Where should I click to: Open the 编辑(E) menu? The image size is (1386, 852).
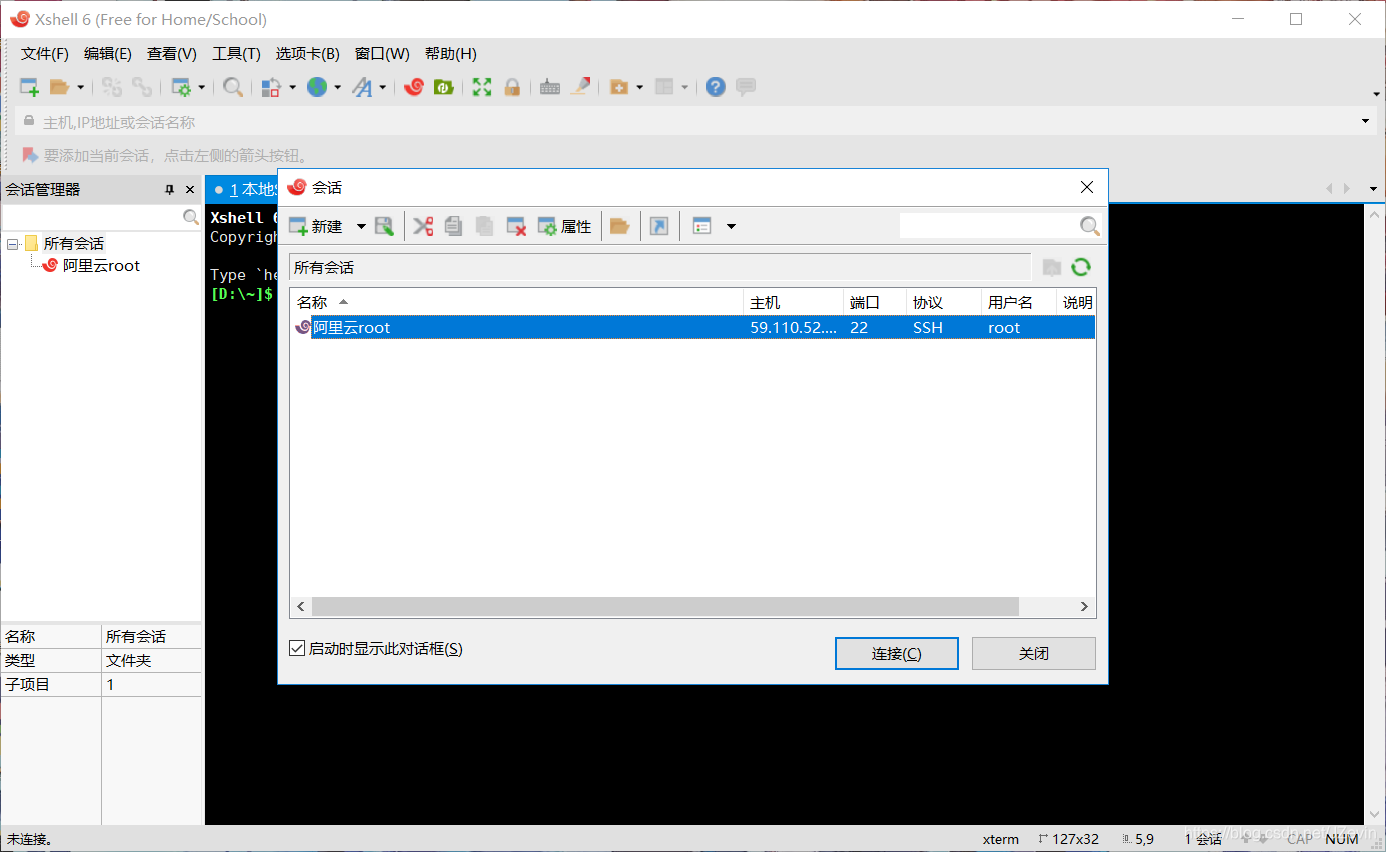(x=108, y=54)
